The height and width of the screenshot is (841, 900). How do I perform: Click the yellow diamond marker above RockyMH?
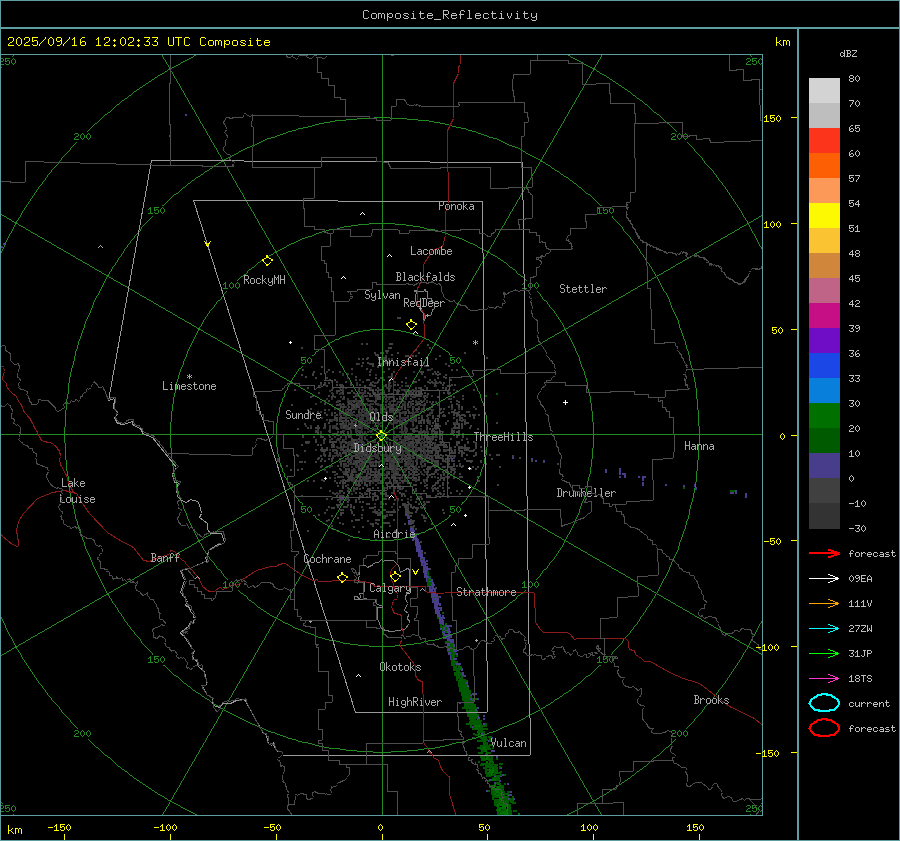tap(267, 260)
